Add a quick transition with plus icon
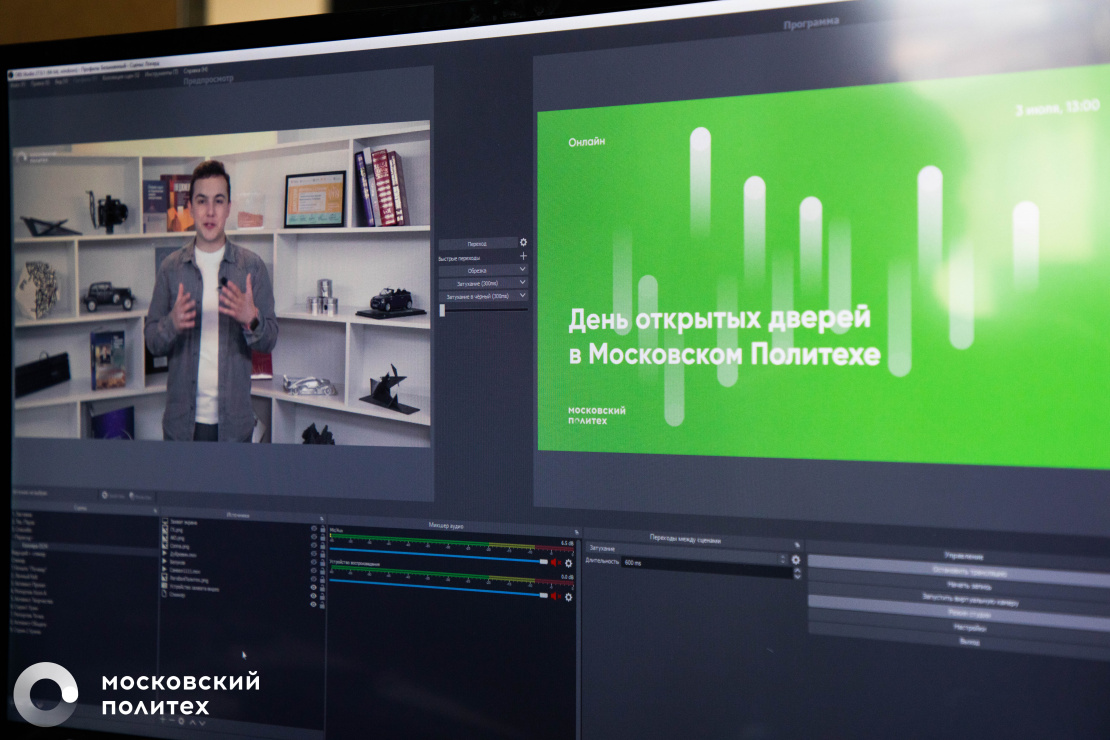Image resolution: width=1110 pixels, height=740 pixels. pyautogui.click(x=523, y=256)
